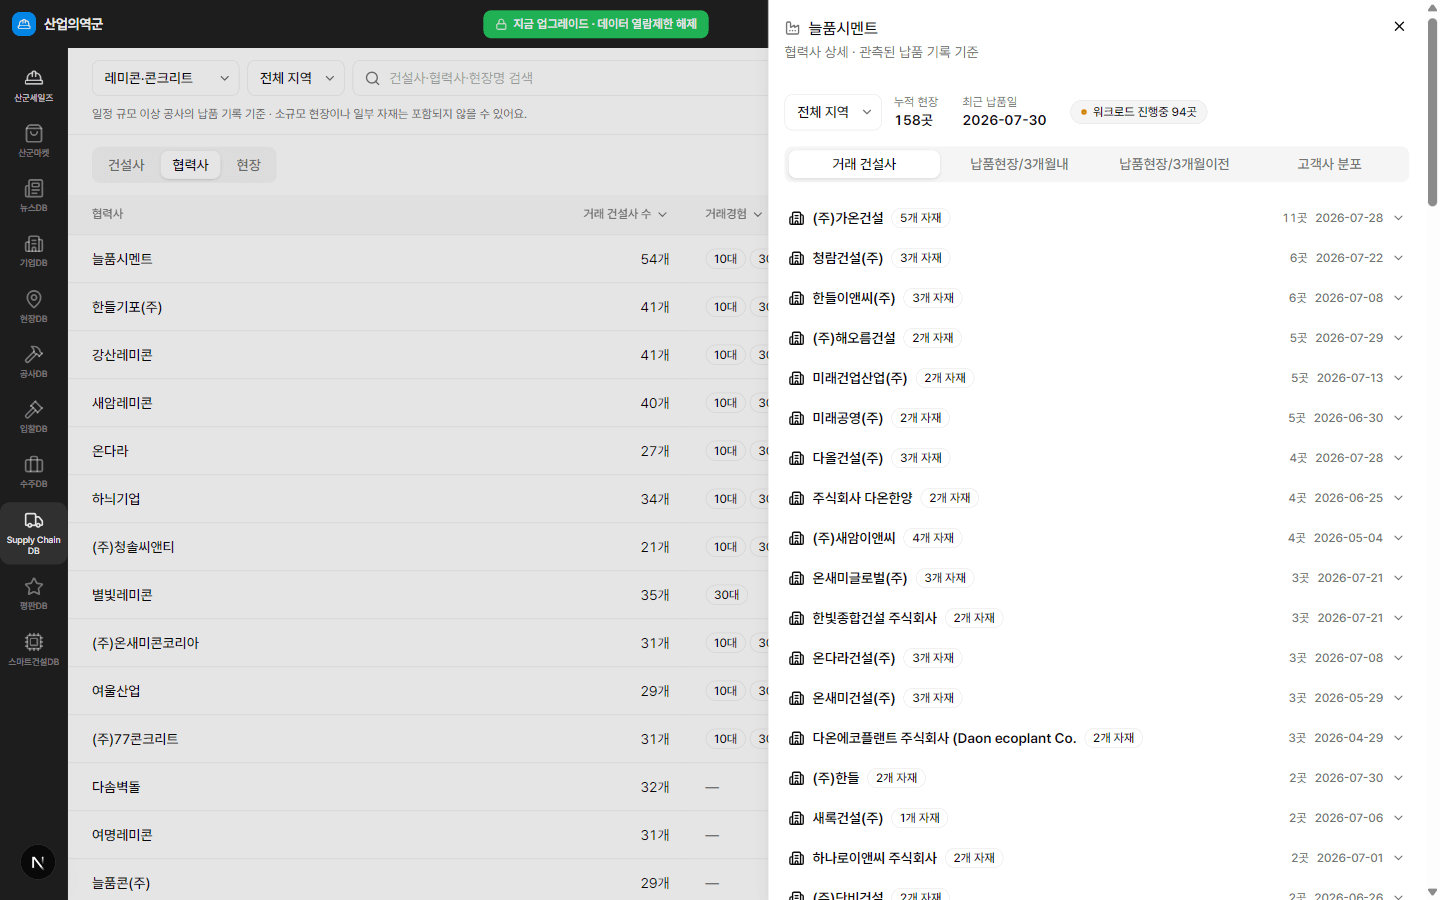Open the 강산레미콘 partner row
1440x900 pixels.
418,355
